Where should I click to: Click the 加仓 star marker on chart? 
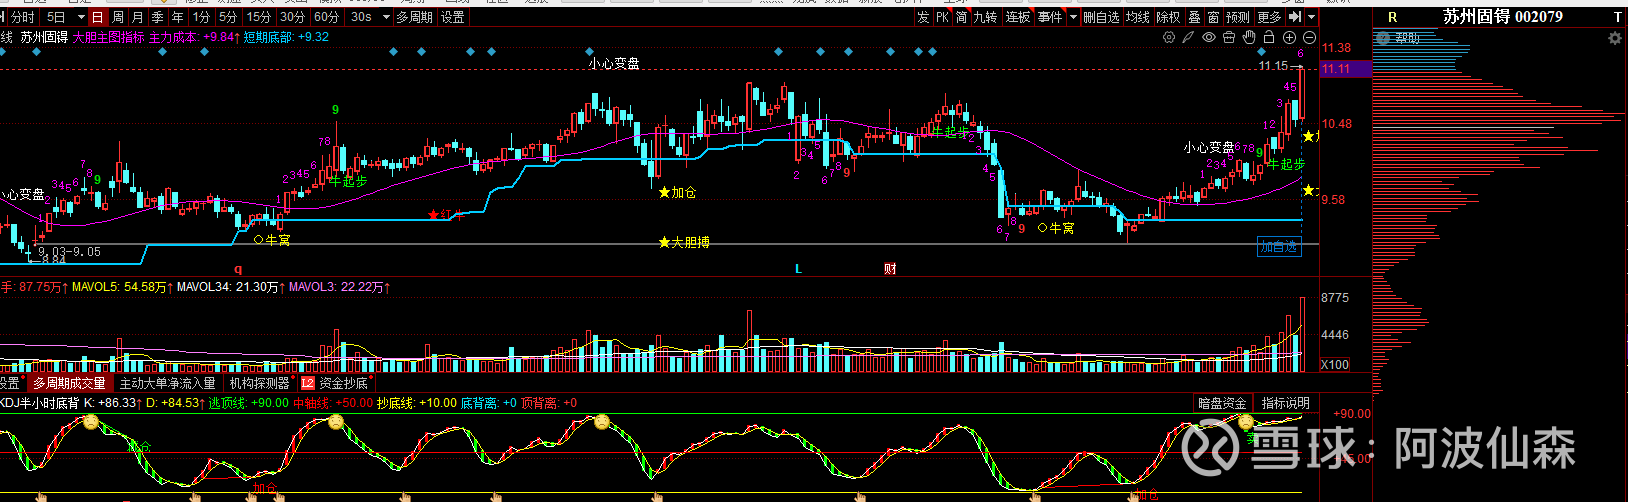(x=665, y=192)
